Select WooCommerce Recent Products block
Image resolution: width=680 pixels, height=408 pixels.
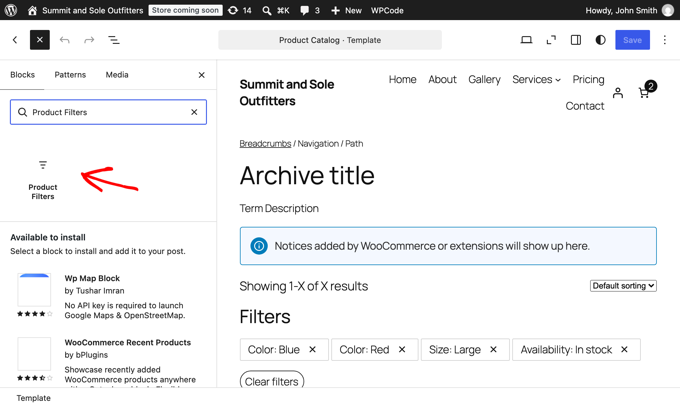(x=128, y=343)
